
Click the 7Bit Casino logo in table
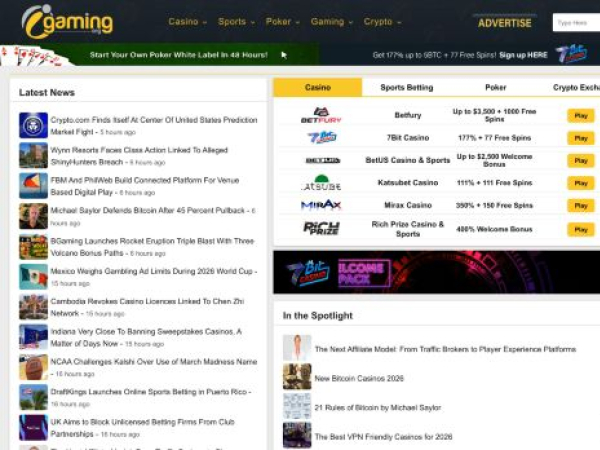click(322, 137)
